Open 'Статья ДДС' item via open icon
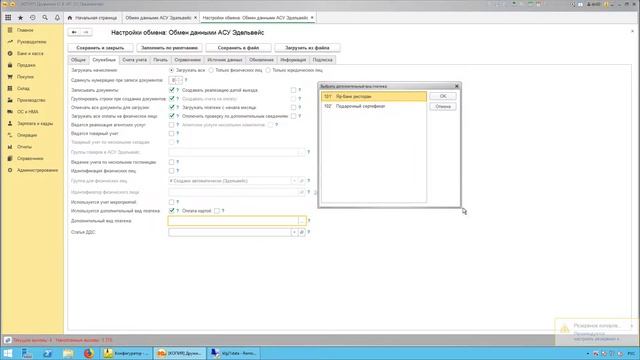The image size is (640, 360). click(302, 232)
